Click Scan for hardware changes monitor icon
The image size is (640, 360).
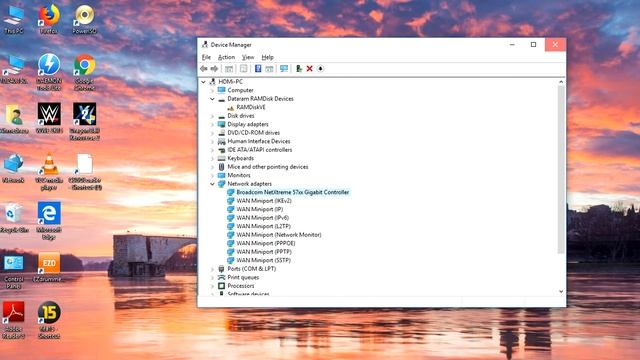click(x=284, y=69)
